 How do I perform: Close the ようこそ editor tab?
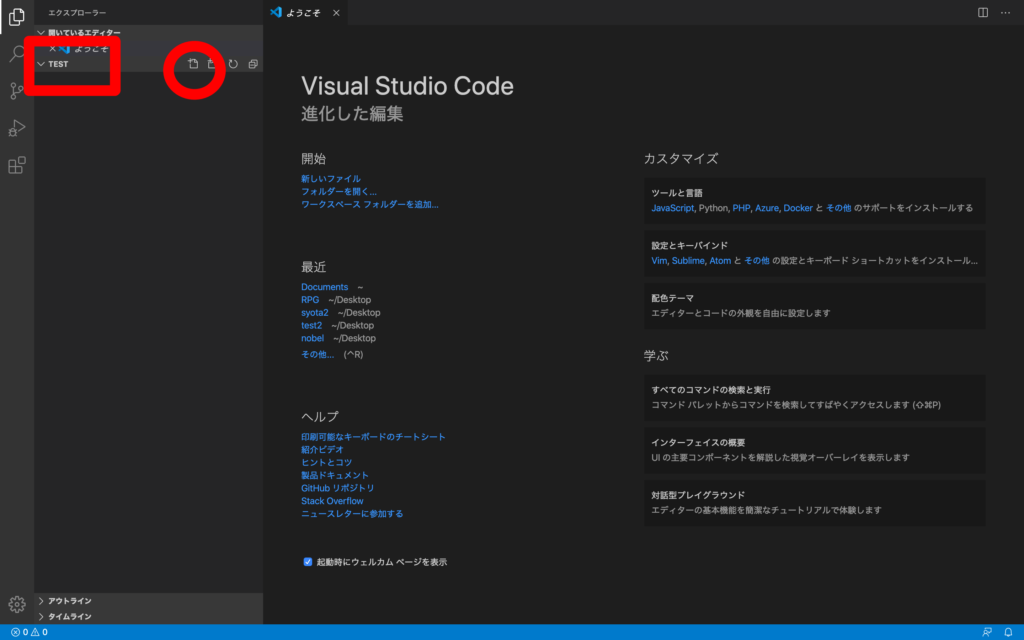pyautogui.click(x=336, y=12)
